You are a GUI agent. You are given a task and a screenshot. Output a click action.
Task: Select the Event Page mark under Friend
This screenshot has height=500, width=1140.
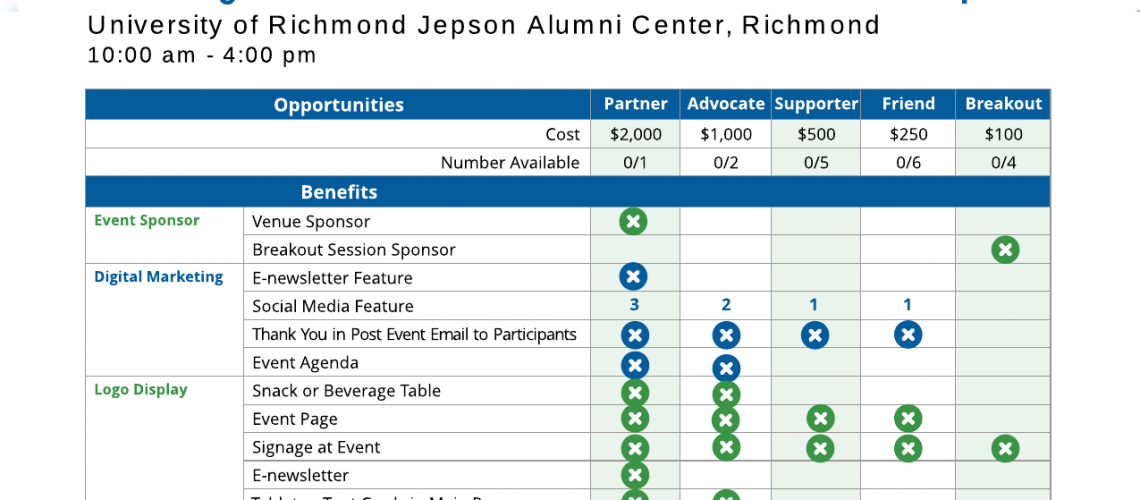(x=908, y=419)
